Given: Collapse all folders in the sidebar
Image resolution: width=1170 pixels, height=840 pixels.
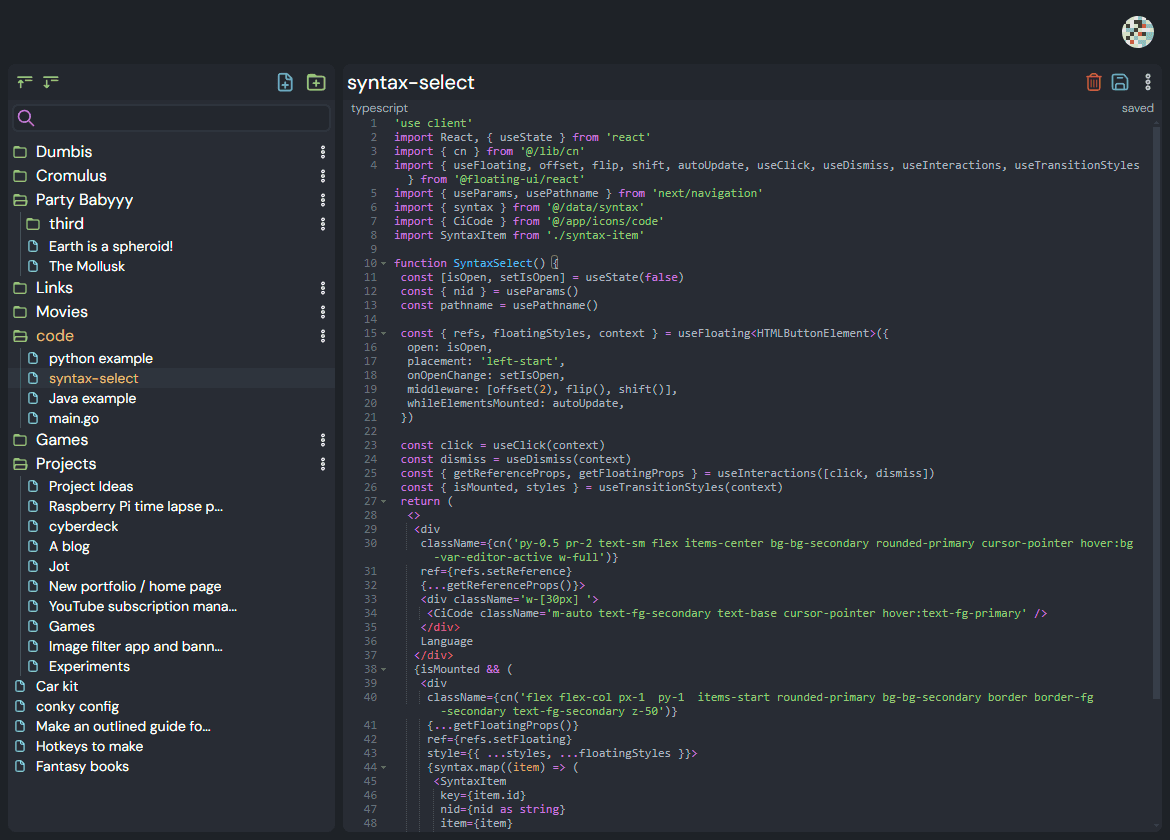Looking at the screenshot, I should [x=24, y=82].
